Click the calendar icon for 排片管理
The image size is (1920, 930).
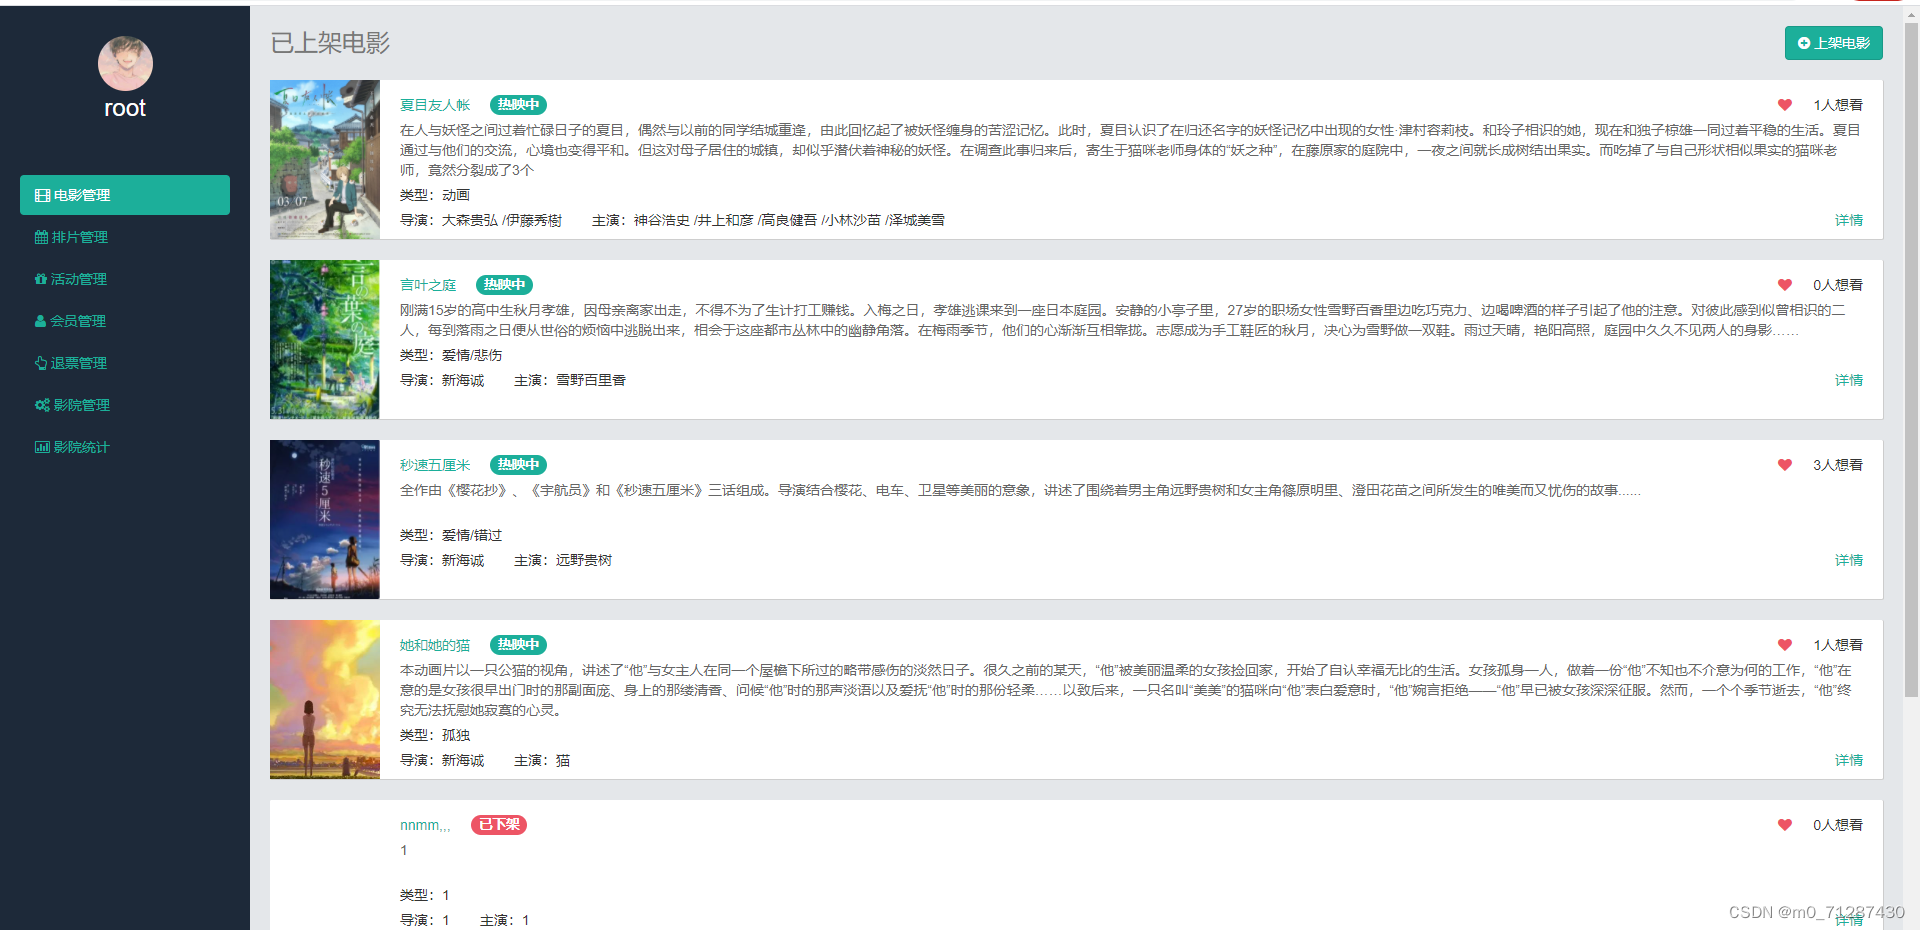(41, 237)
